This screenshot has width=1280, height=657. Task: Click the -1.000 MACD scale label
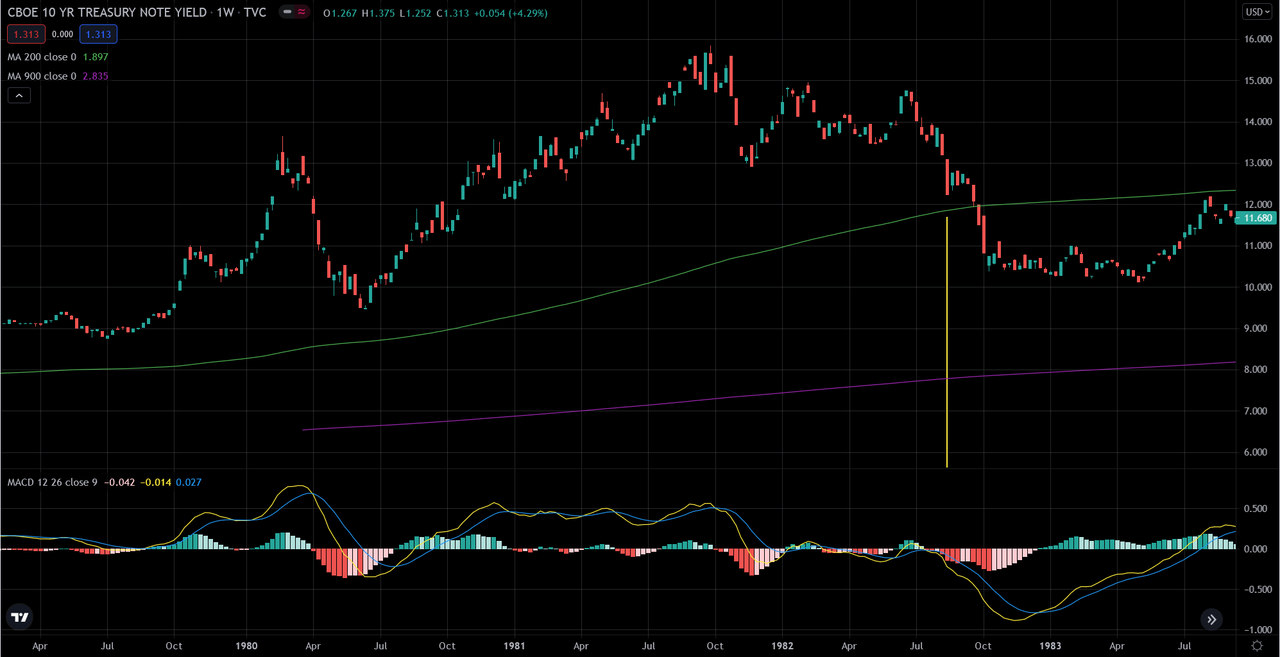pos(1258,630)
